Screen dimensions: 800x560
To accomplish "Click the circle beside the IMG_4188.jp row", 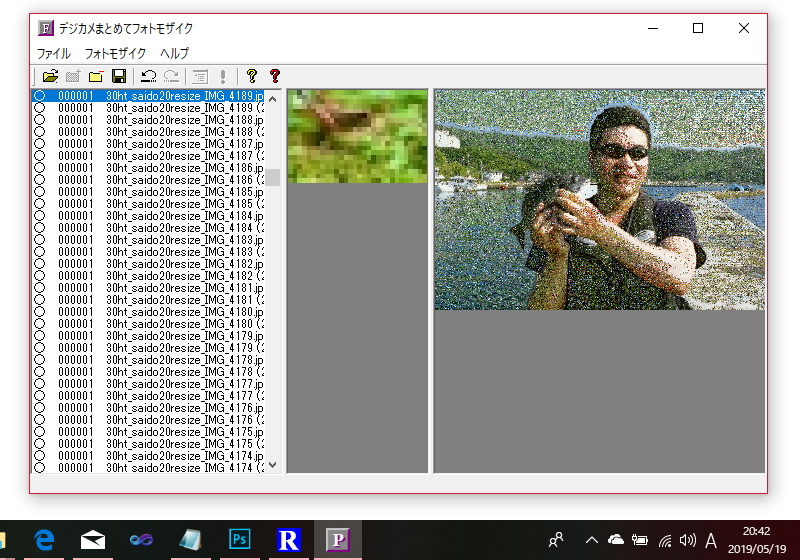I will 40,120.
